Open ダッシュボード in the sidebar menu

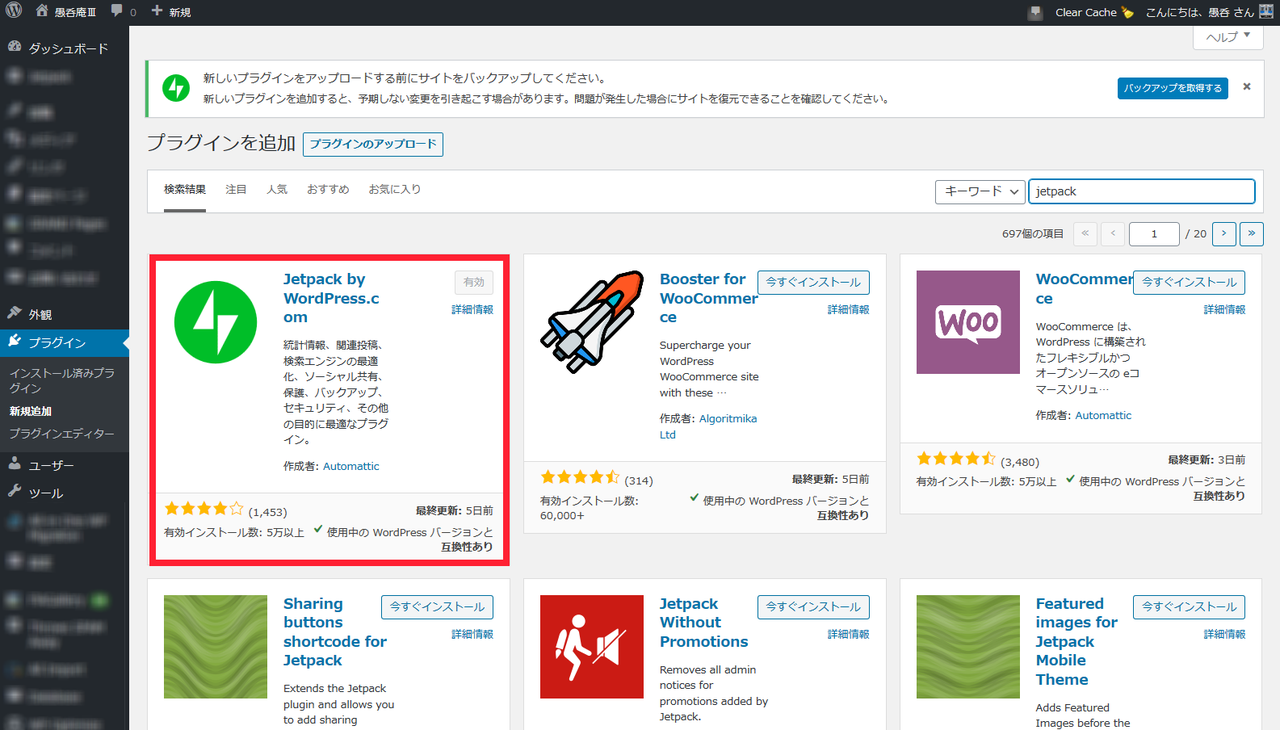pyautogui.click(x=68, y=48)
